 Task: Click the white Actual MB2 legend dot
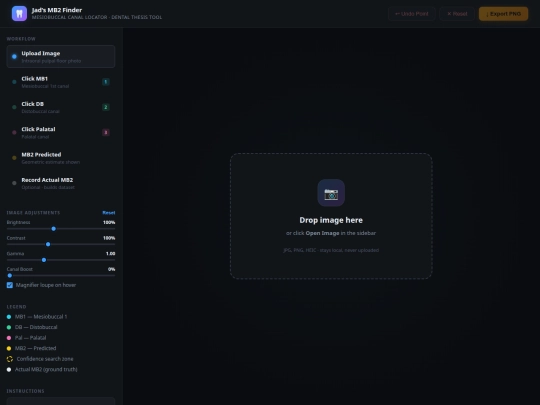[x=9, y=370]
